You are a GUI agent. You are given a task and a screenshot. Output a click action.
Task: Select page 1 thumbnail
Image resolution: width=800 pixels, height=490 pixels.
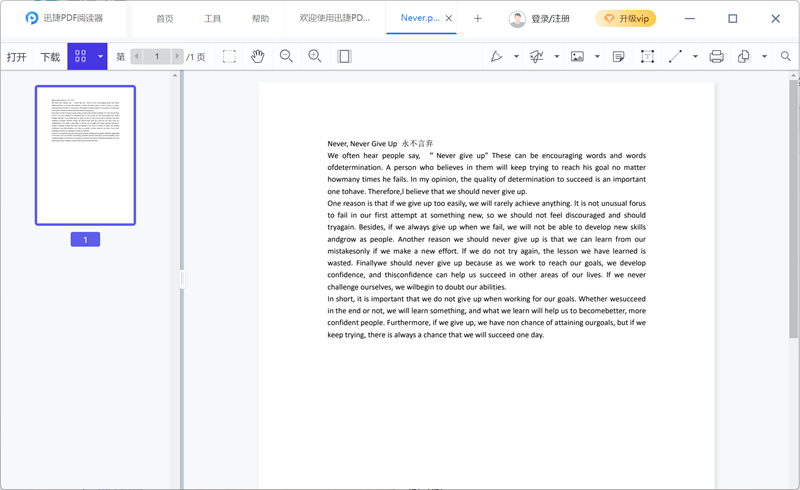85,155
